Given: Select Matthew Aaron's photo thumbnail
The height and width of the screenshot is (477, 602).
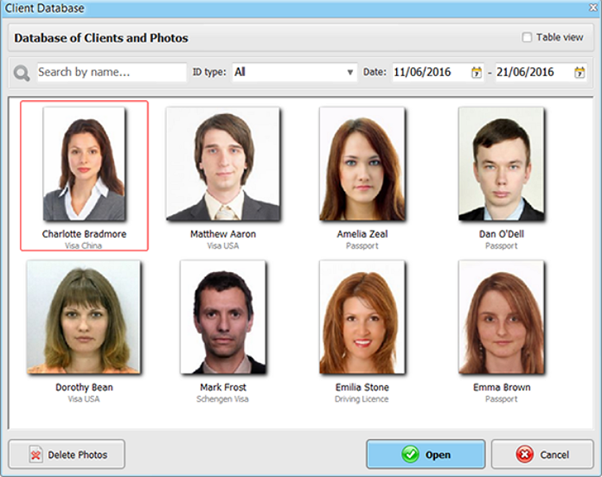Looking at the screenshot, I should 222,164.
